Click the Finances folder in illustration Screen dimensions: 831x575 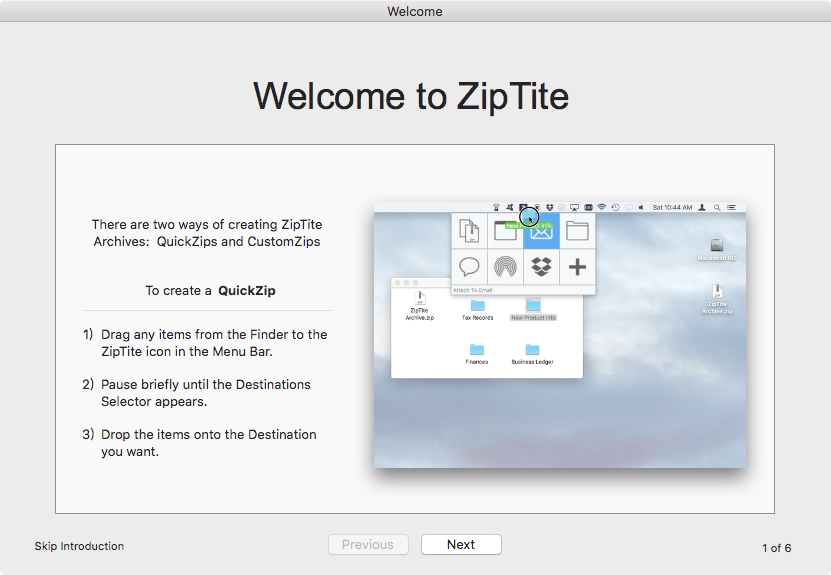(477, 354)
